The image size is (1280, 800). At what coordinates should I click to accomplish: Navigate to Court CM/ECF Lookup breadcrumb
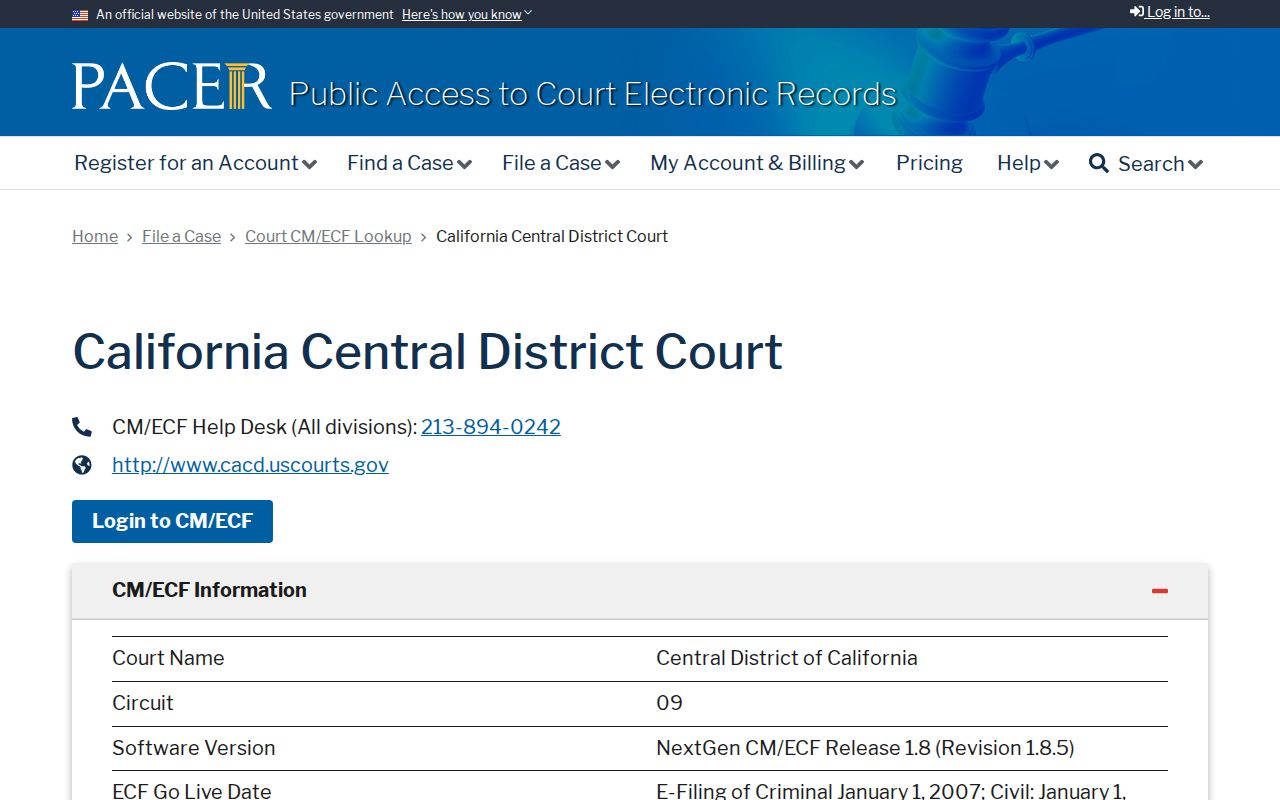click(328, 236)
